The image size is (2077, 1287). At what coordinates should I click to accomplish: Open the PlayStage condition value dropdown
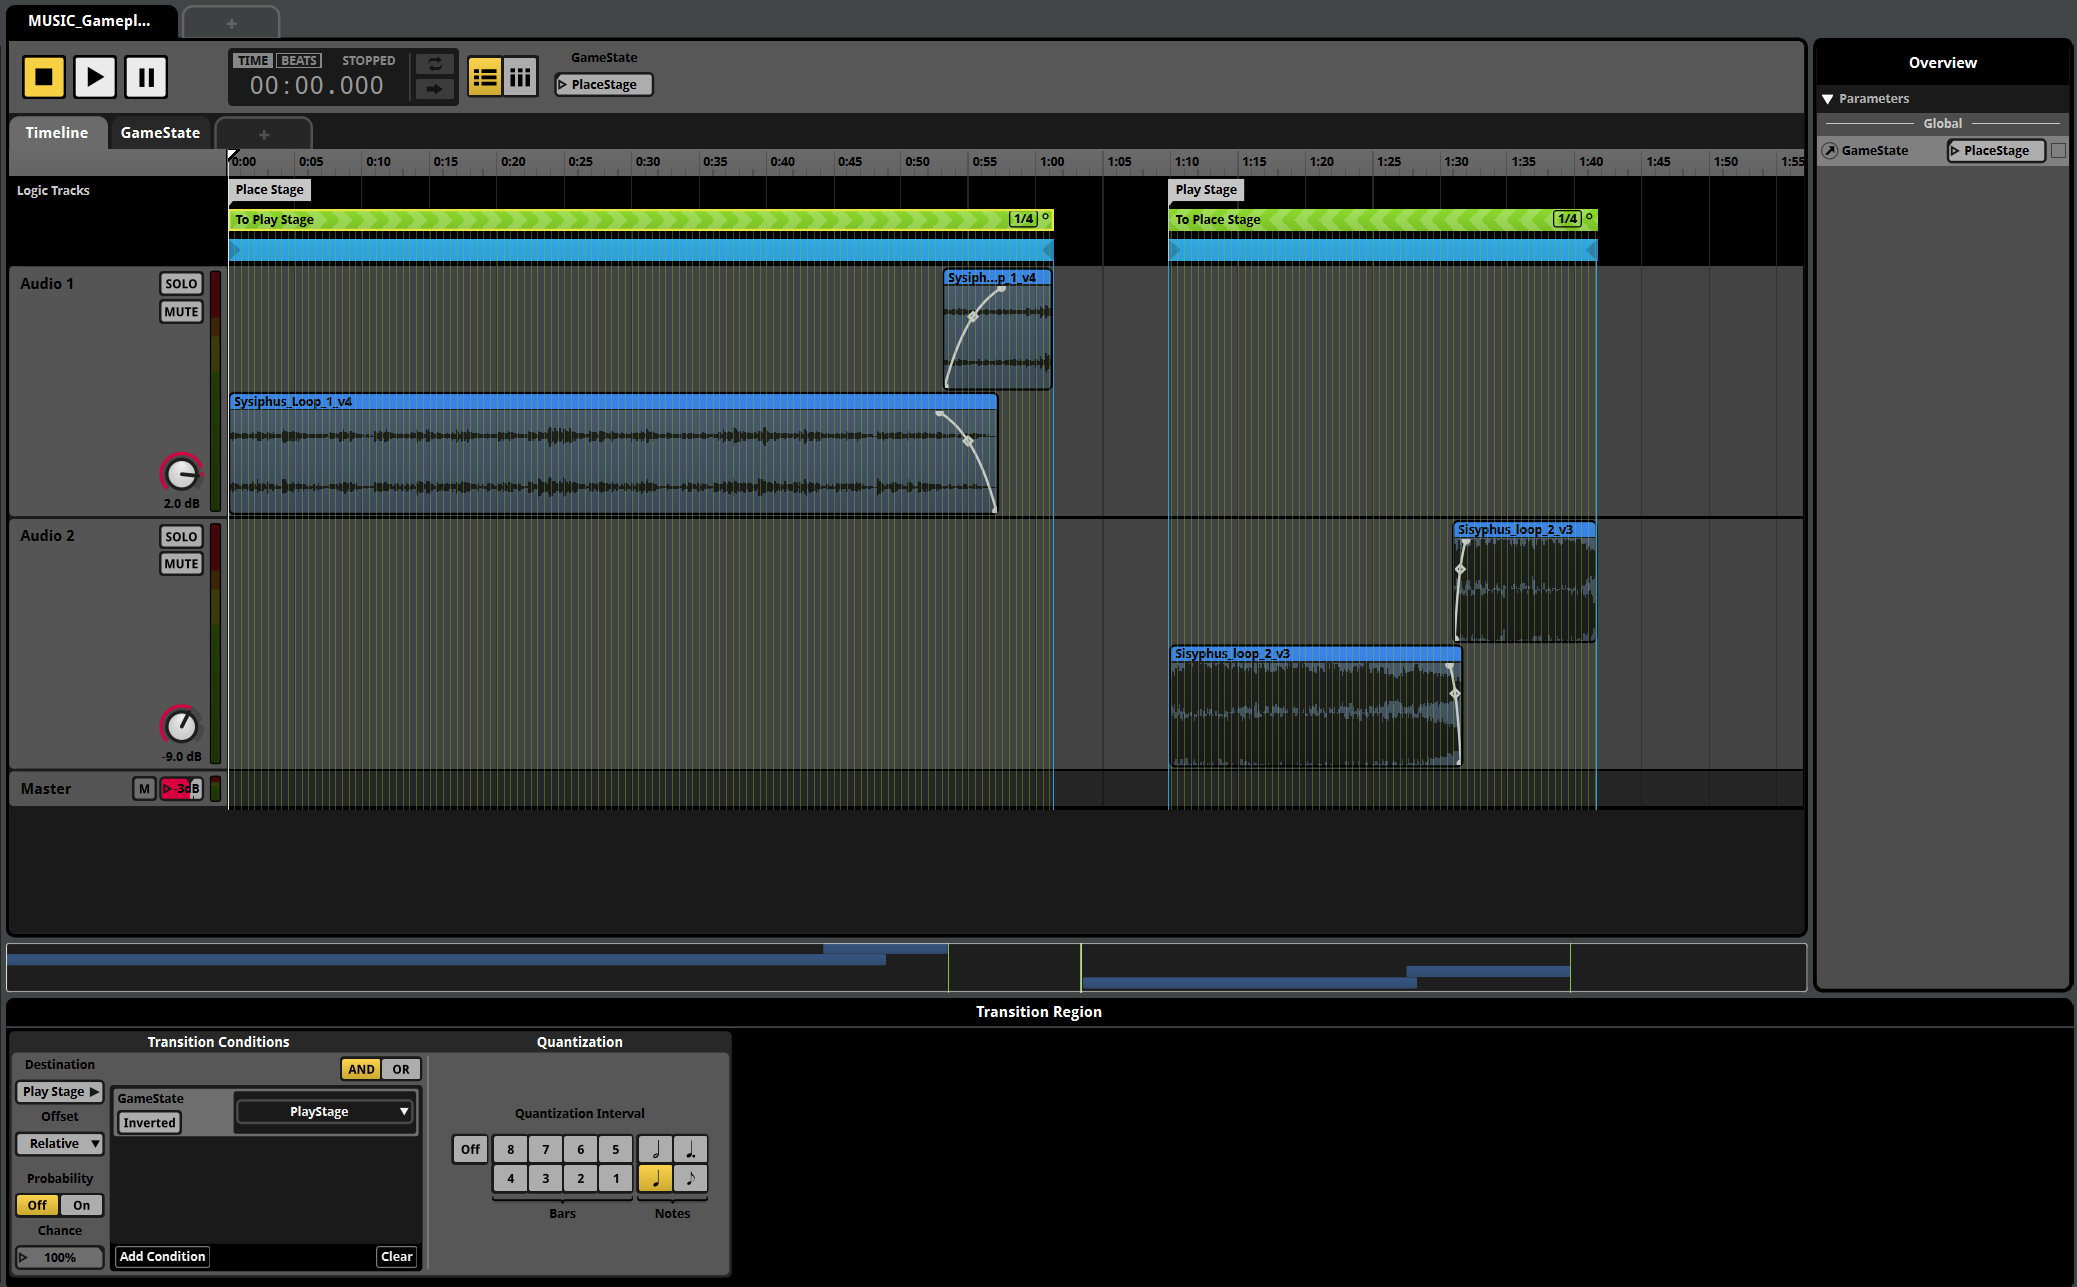point(324,1112)
